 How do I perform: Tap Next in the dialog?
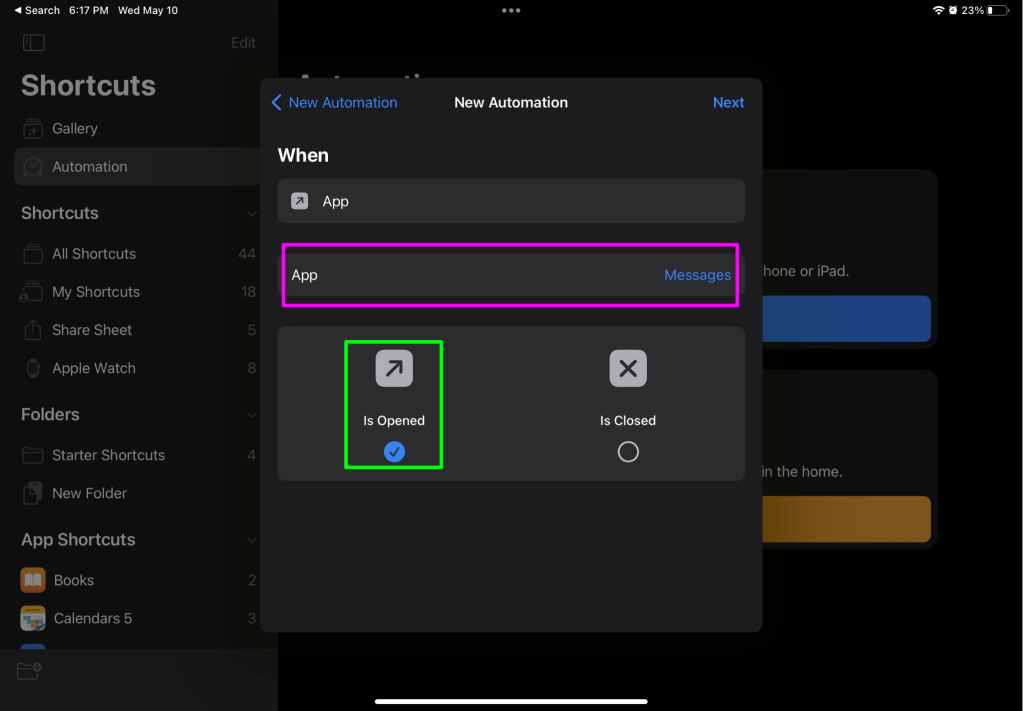(728, 102)
